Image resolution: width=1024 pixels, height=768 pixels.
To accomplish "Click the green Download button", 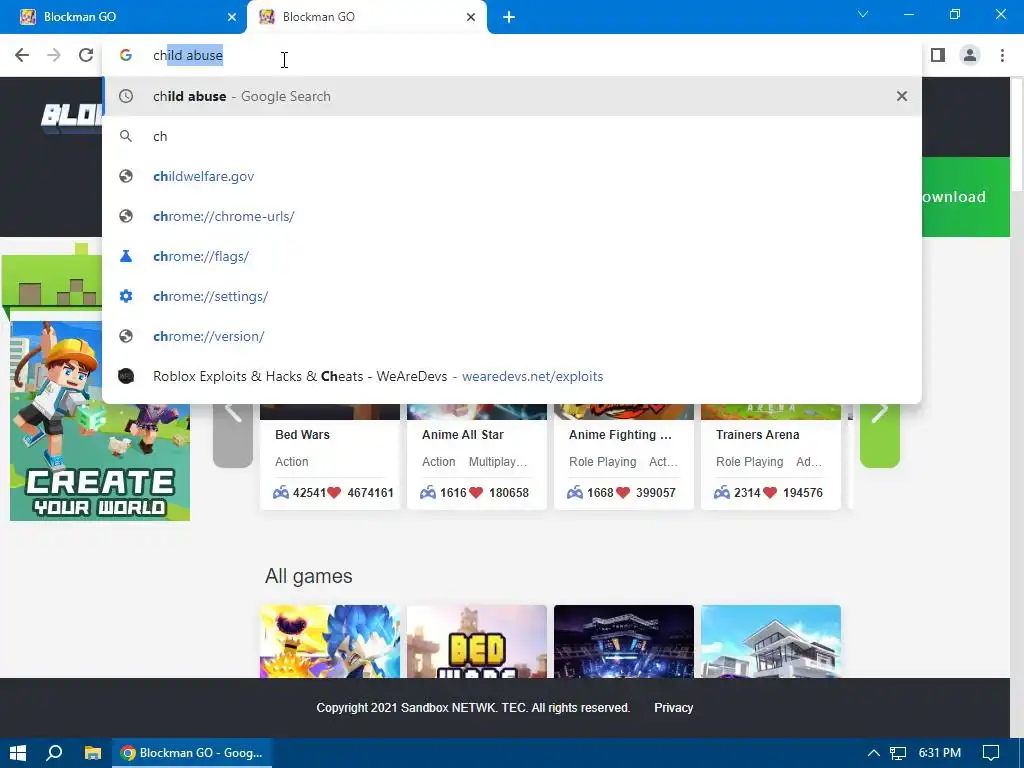I will click(966, 197).
